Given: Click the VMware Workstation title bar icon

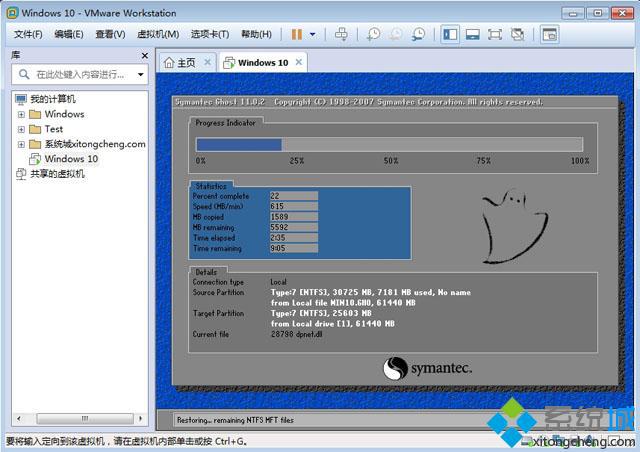Looking at the screenshot, I should click(13, 13).
